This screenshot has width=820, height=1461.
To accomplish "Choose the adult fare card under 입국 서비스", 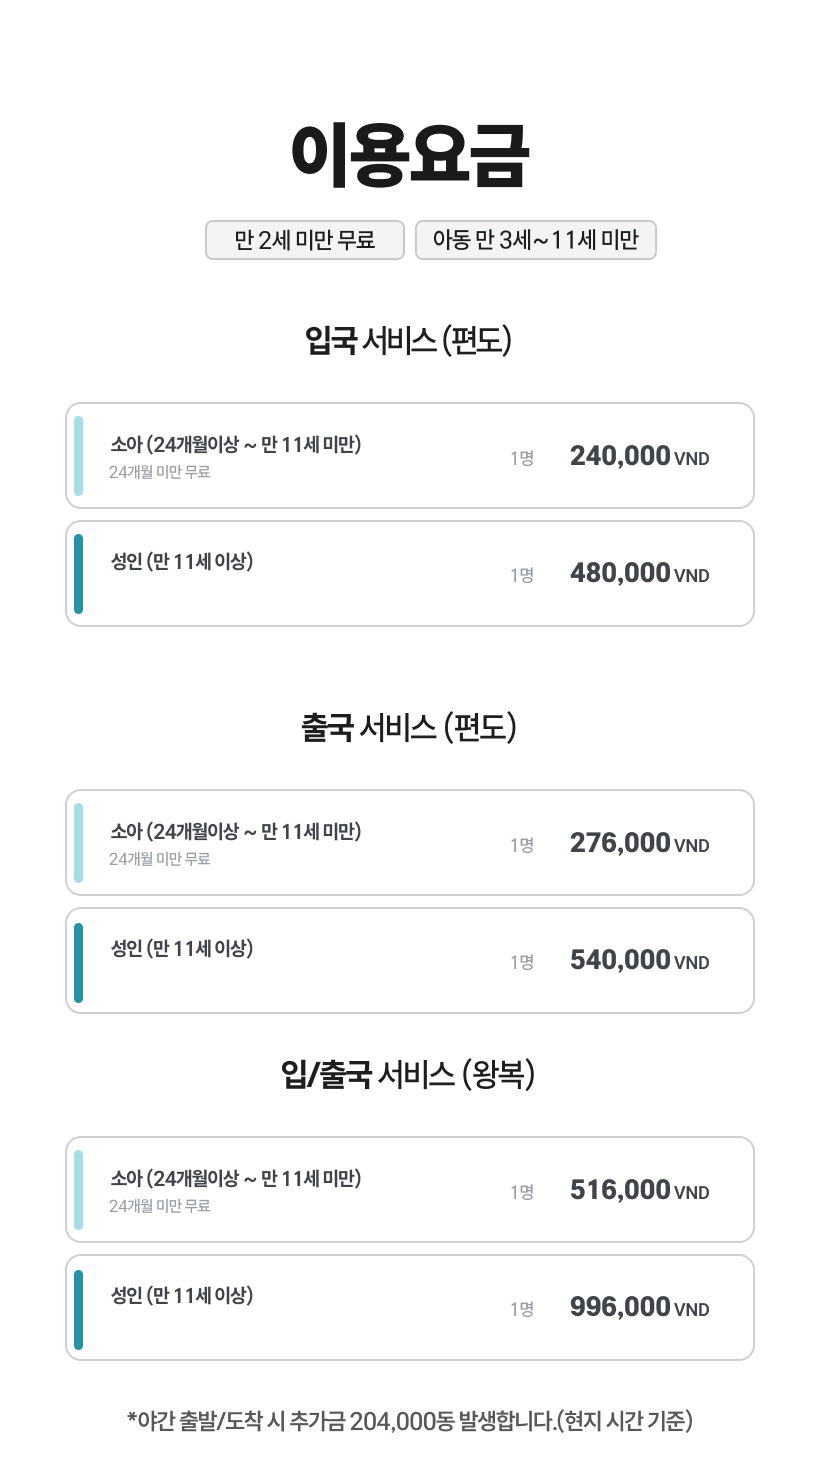I will click(409, 574).
